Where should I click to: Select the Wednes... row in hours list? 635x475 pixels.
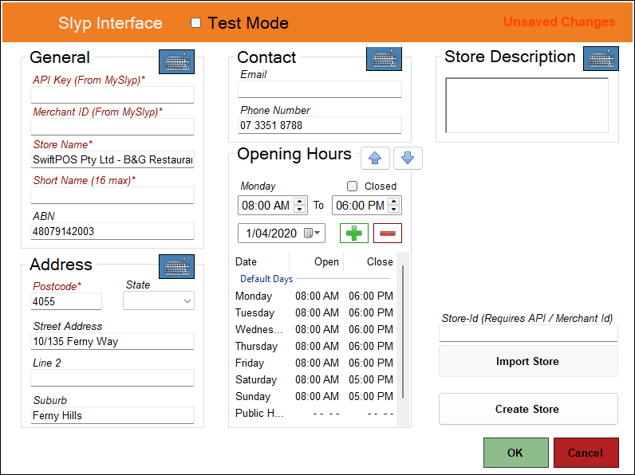[x=314, y=329]
